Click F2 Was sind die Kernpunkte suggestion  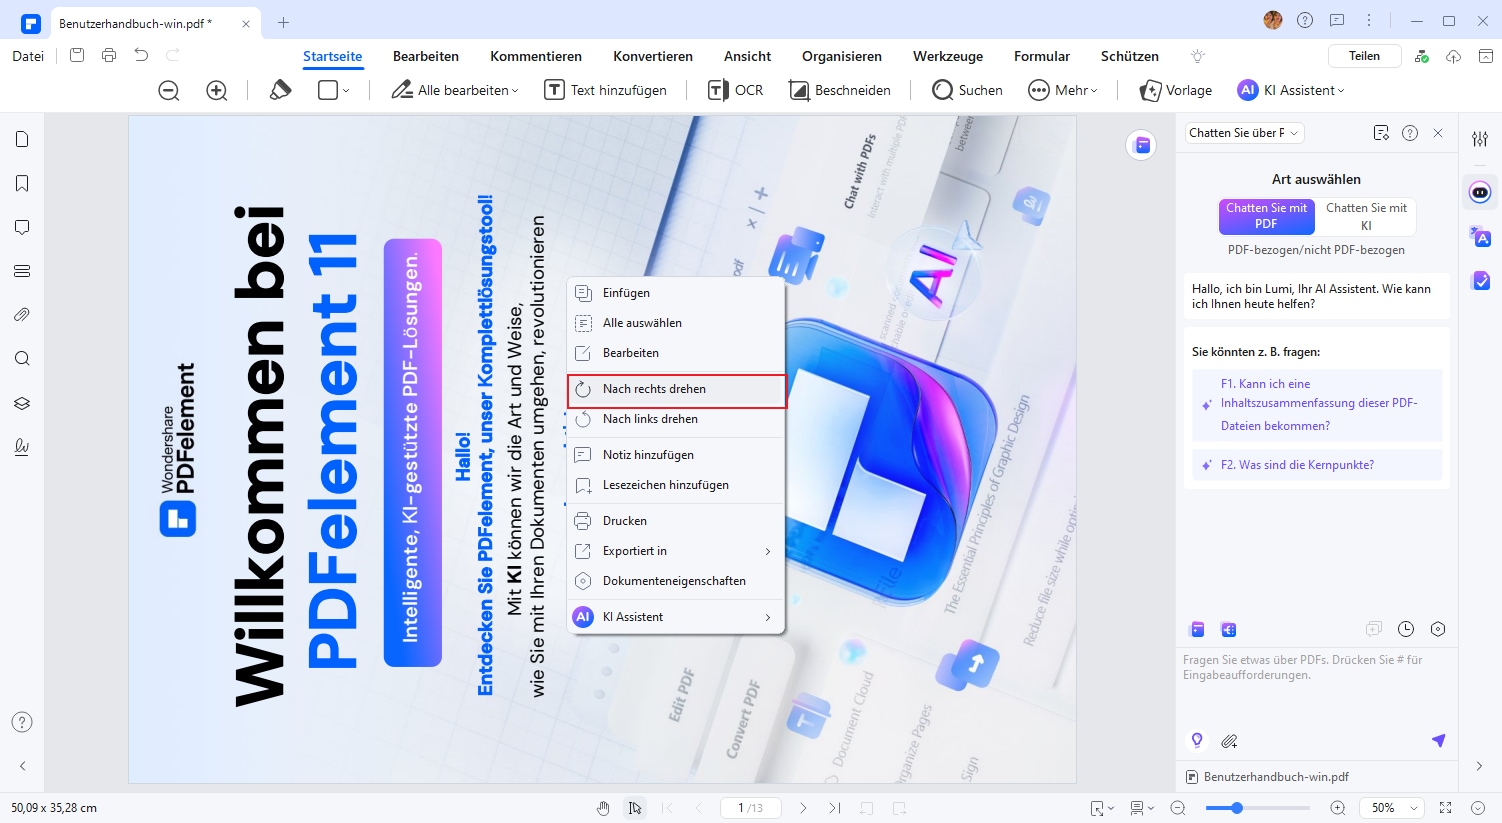[x=1316, y=465]
